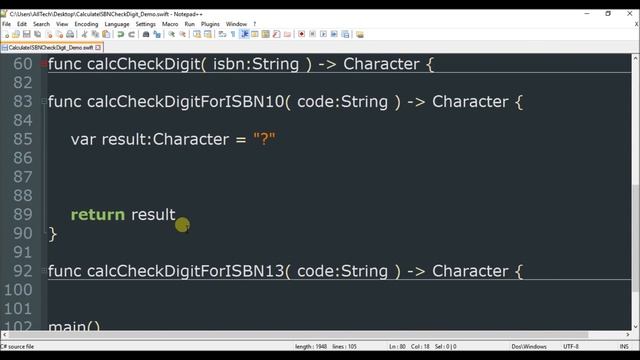Open the Function List panel icon
The image size is (640, 360).
point(276,35)
